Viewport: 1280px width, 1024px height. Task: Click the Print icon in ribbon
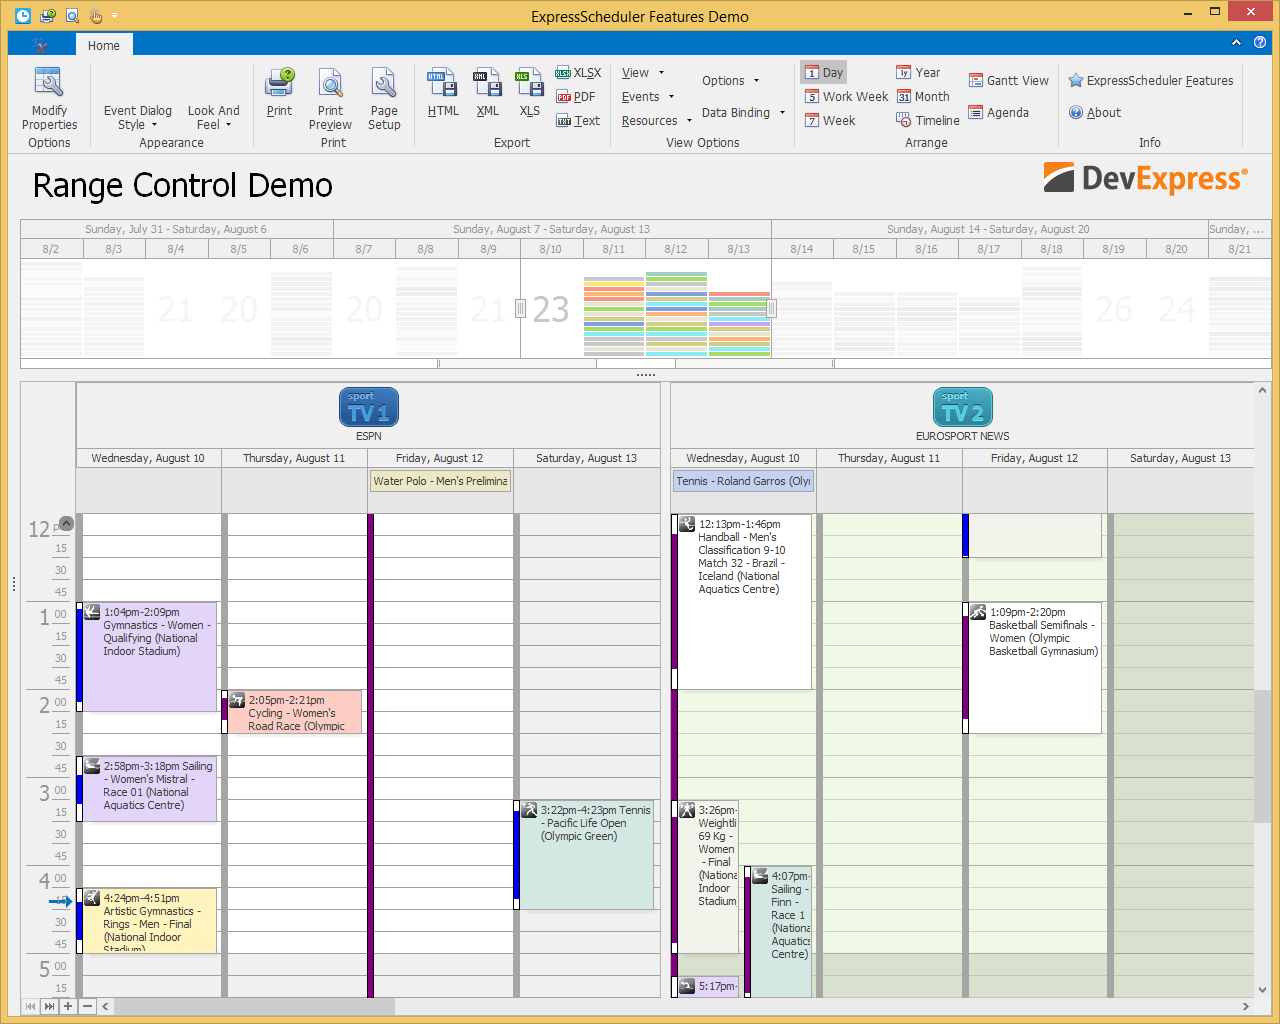280,93
